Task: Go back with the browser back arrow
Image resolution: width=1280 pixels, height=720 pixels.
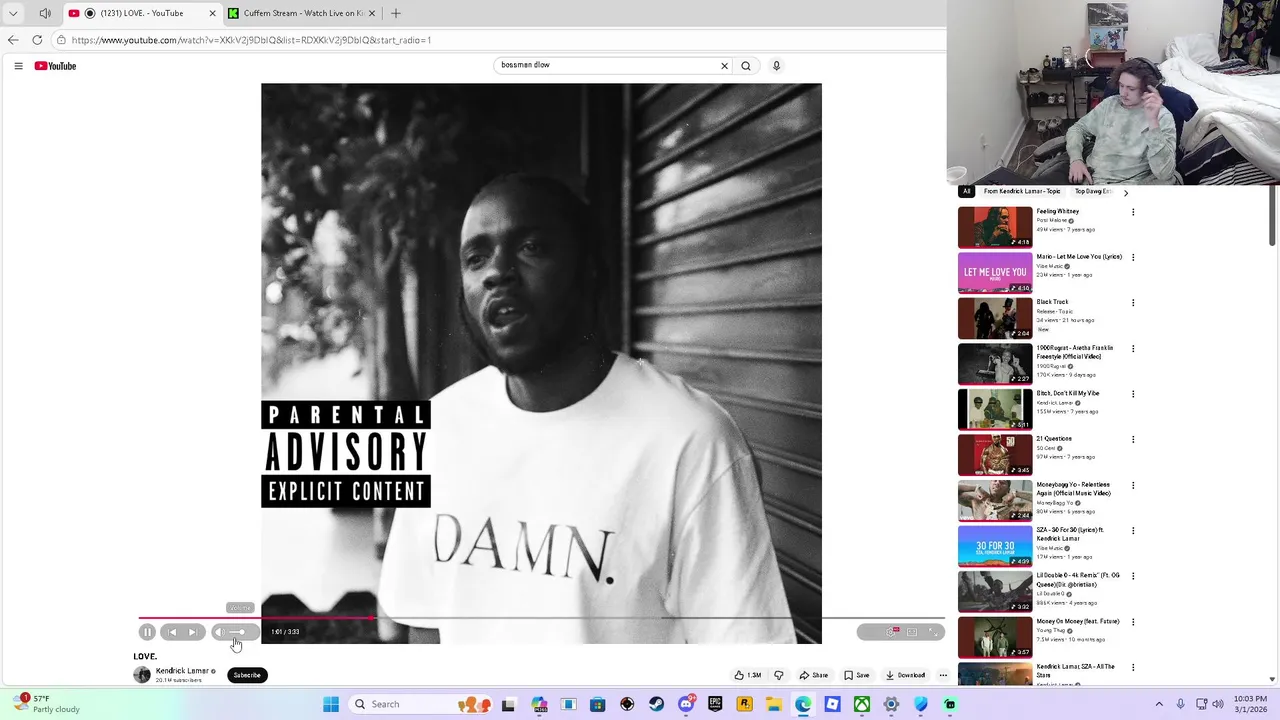Action: 13,40
